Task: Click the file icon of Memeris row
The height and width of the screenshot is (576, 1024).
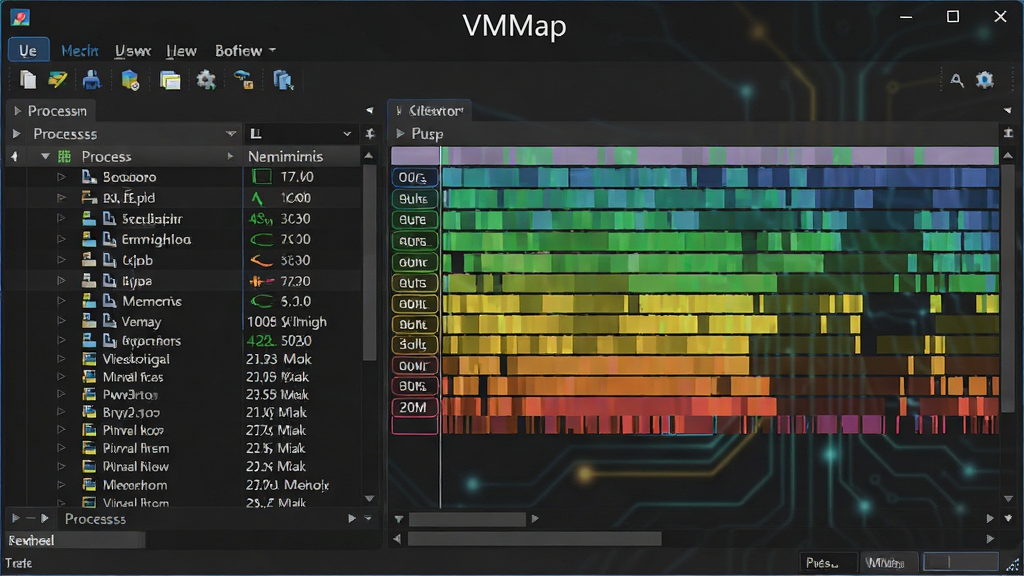Action: 110,301
